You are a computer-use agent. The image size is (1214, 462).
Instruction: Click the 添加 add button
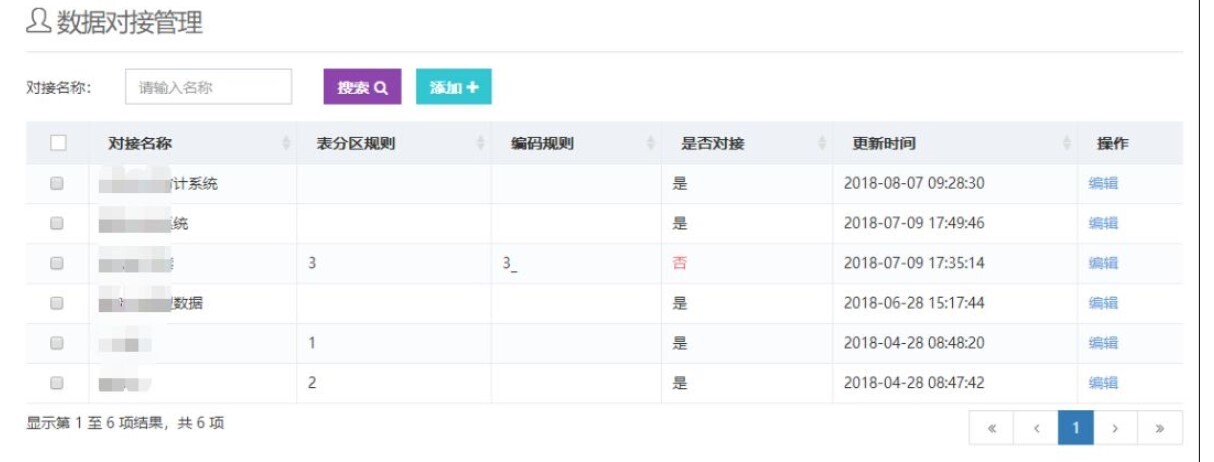(453, 87)
